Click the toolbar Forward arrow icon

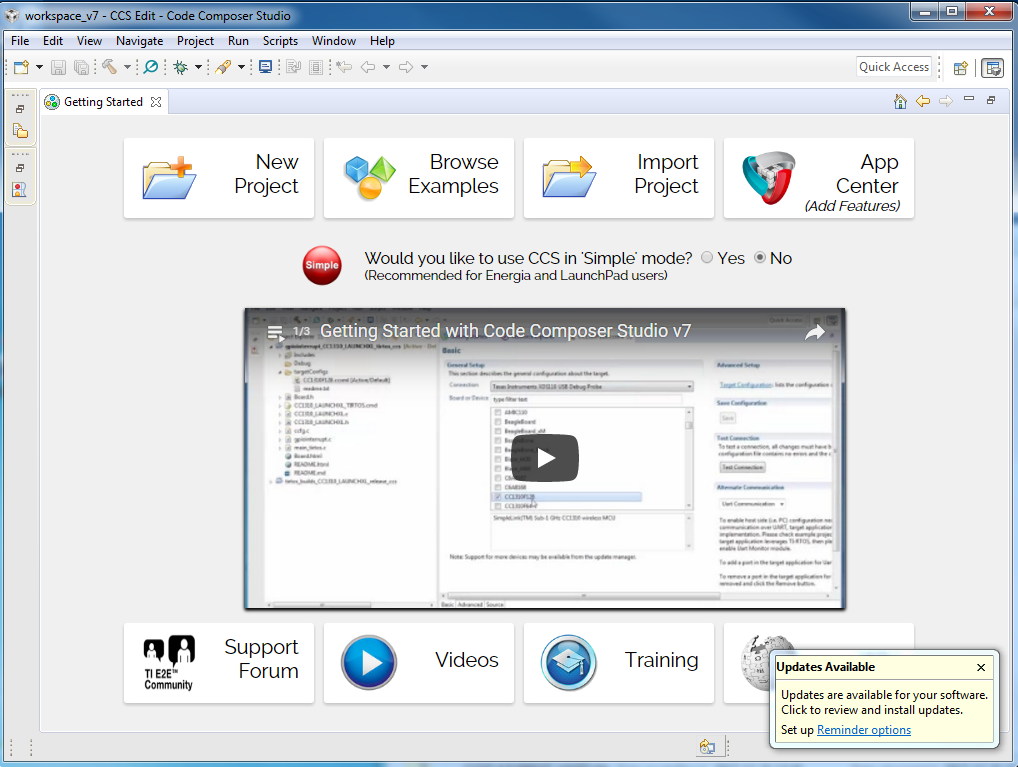tap(406, 67)
